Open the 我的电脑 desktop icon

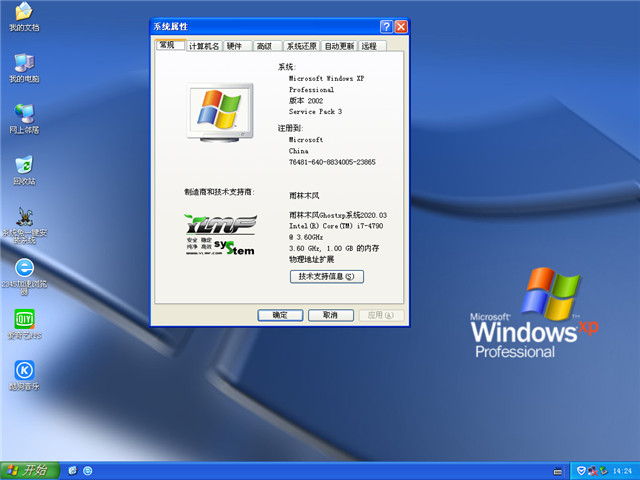(24, 68)
